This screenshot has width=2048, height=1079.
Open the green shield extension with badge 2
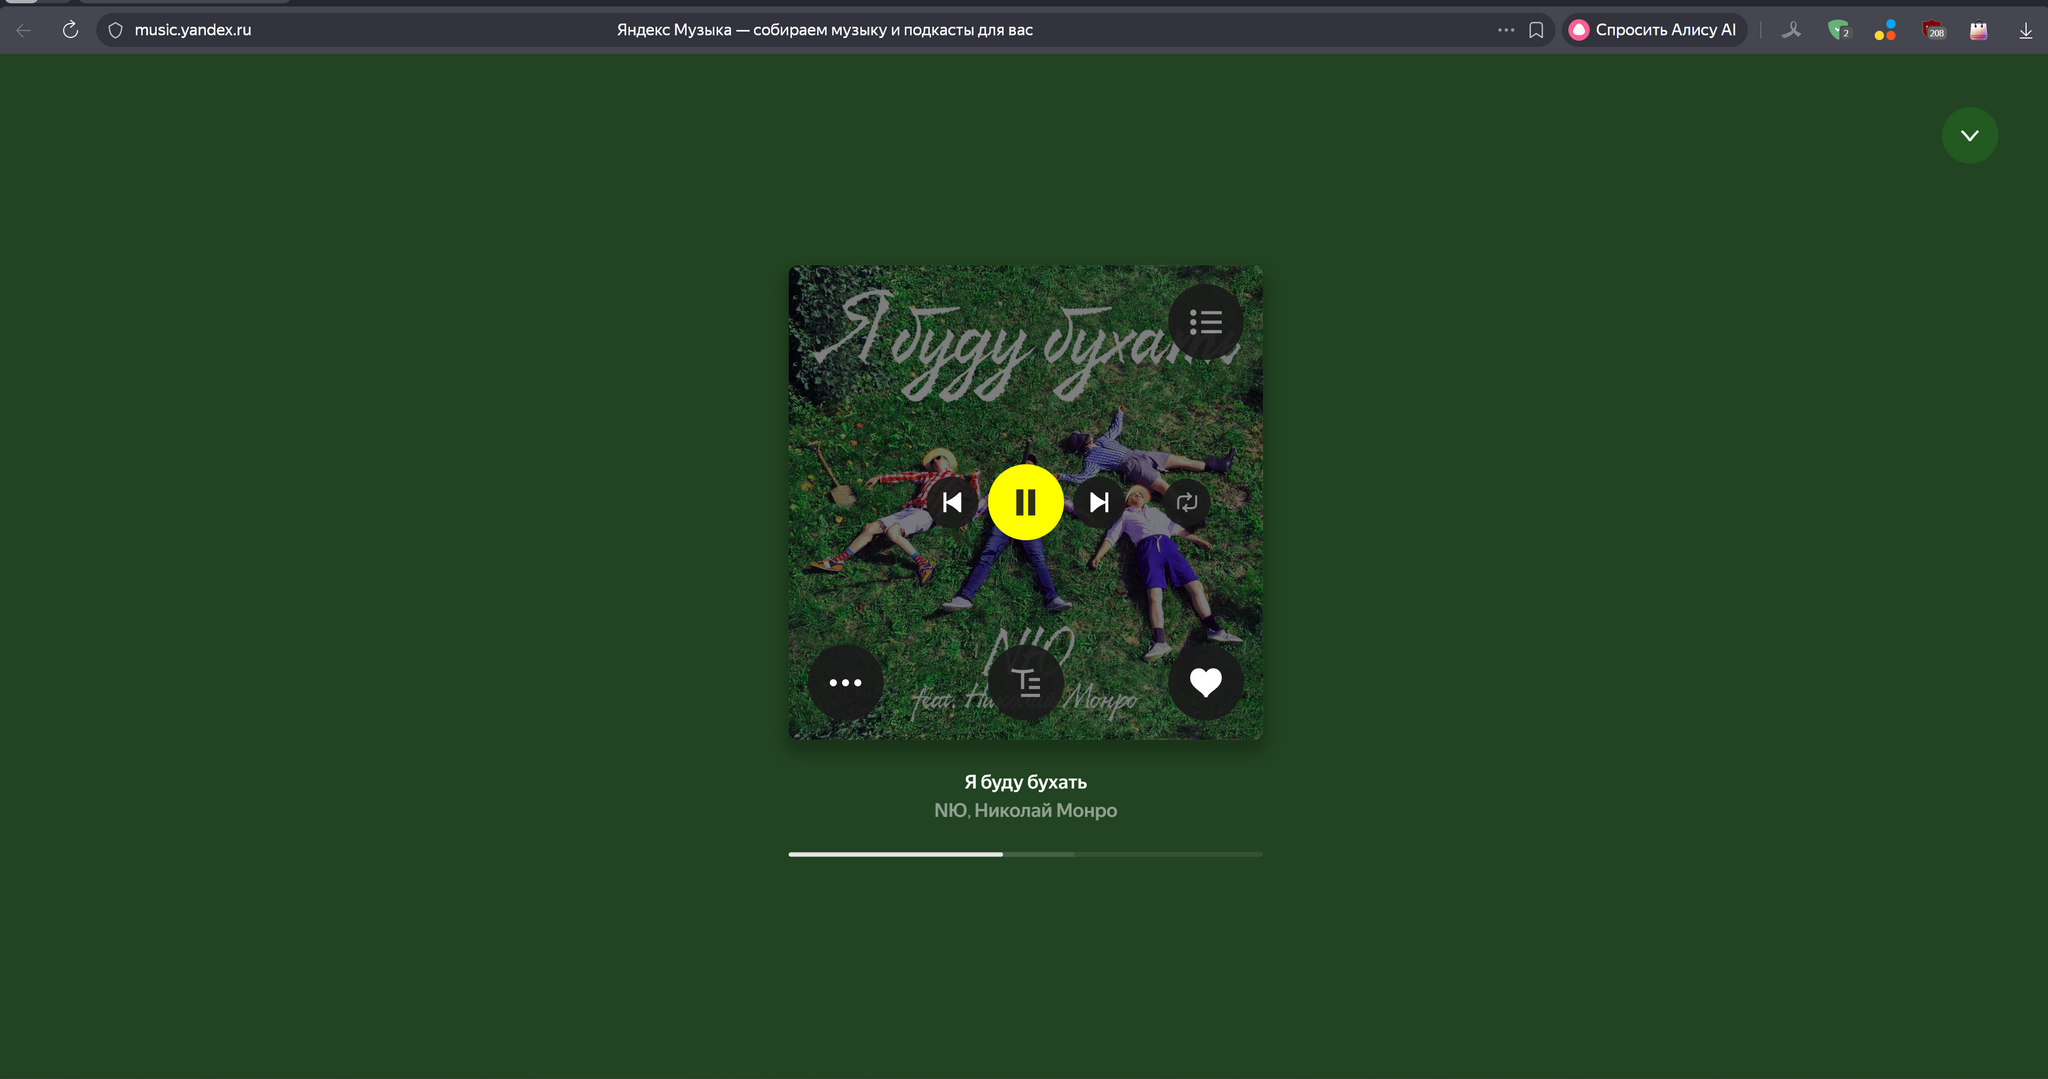[1838, 30]
